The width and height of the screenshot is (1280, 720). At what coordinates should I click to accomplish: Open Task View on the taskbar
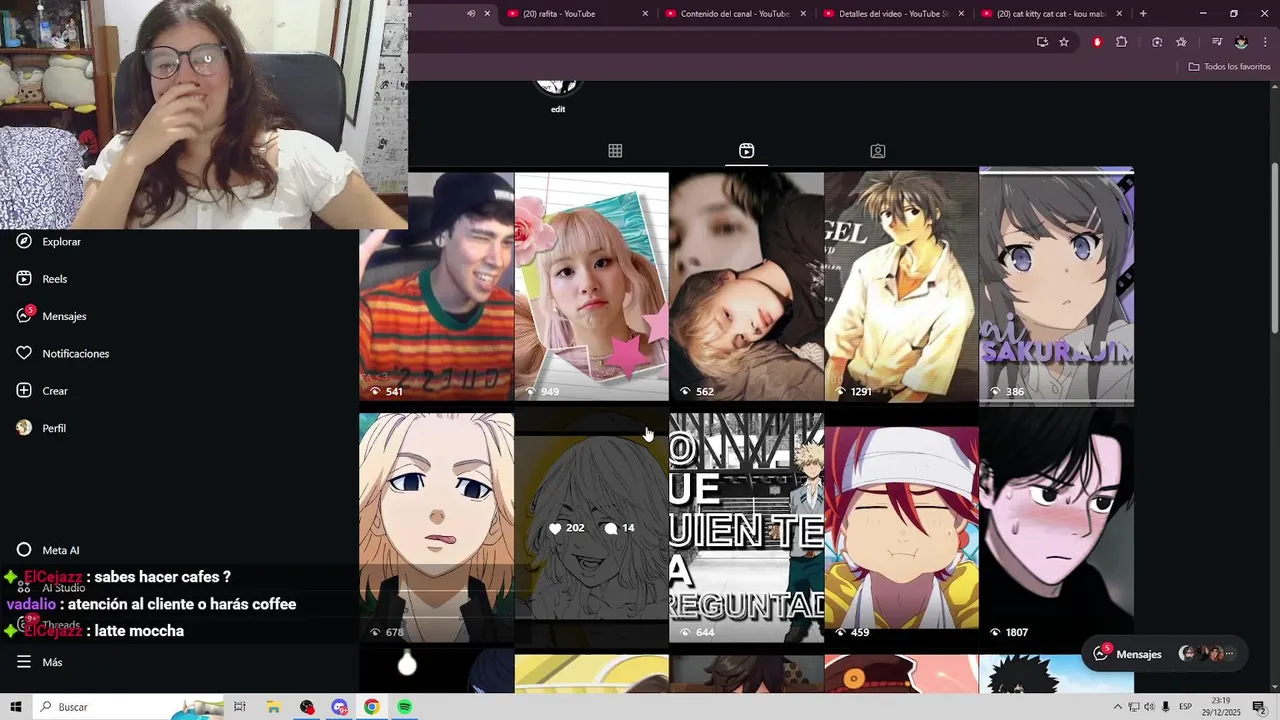240,707
